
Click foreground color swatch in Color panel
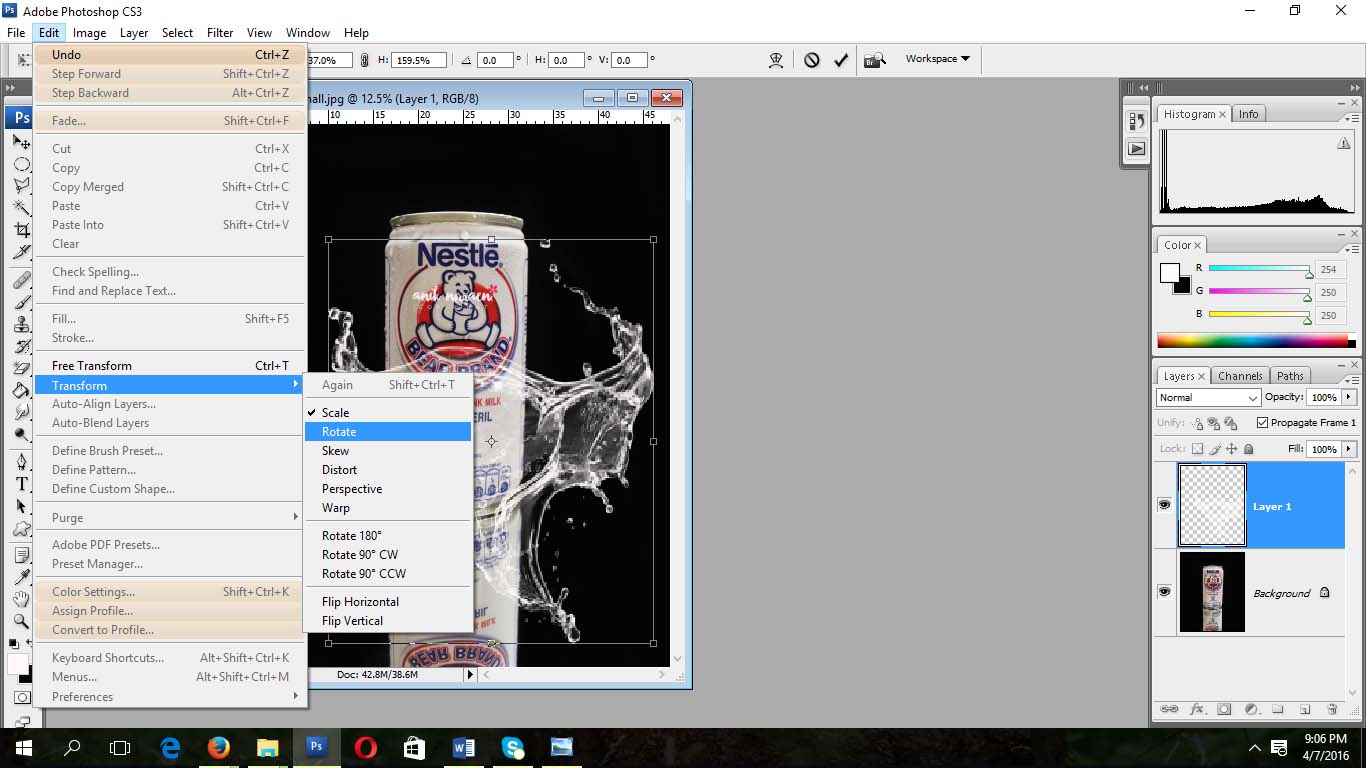[x=1170, y=273]
